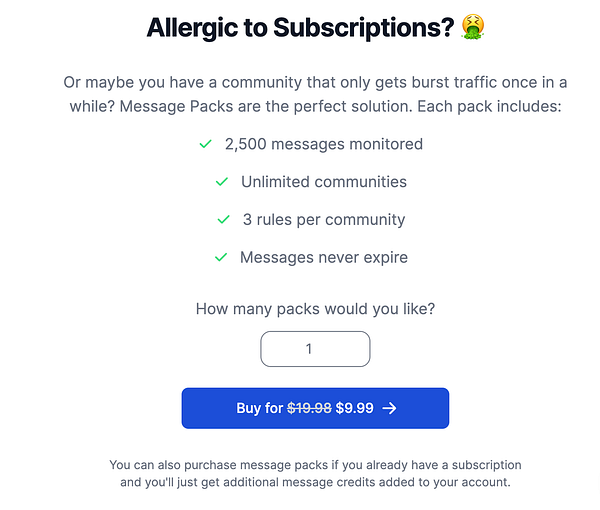The height and width of the screenshot is (510, 600).
Task: Click the Message Packs intro paragraph
Action: pos(315,94)
